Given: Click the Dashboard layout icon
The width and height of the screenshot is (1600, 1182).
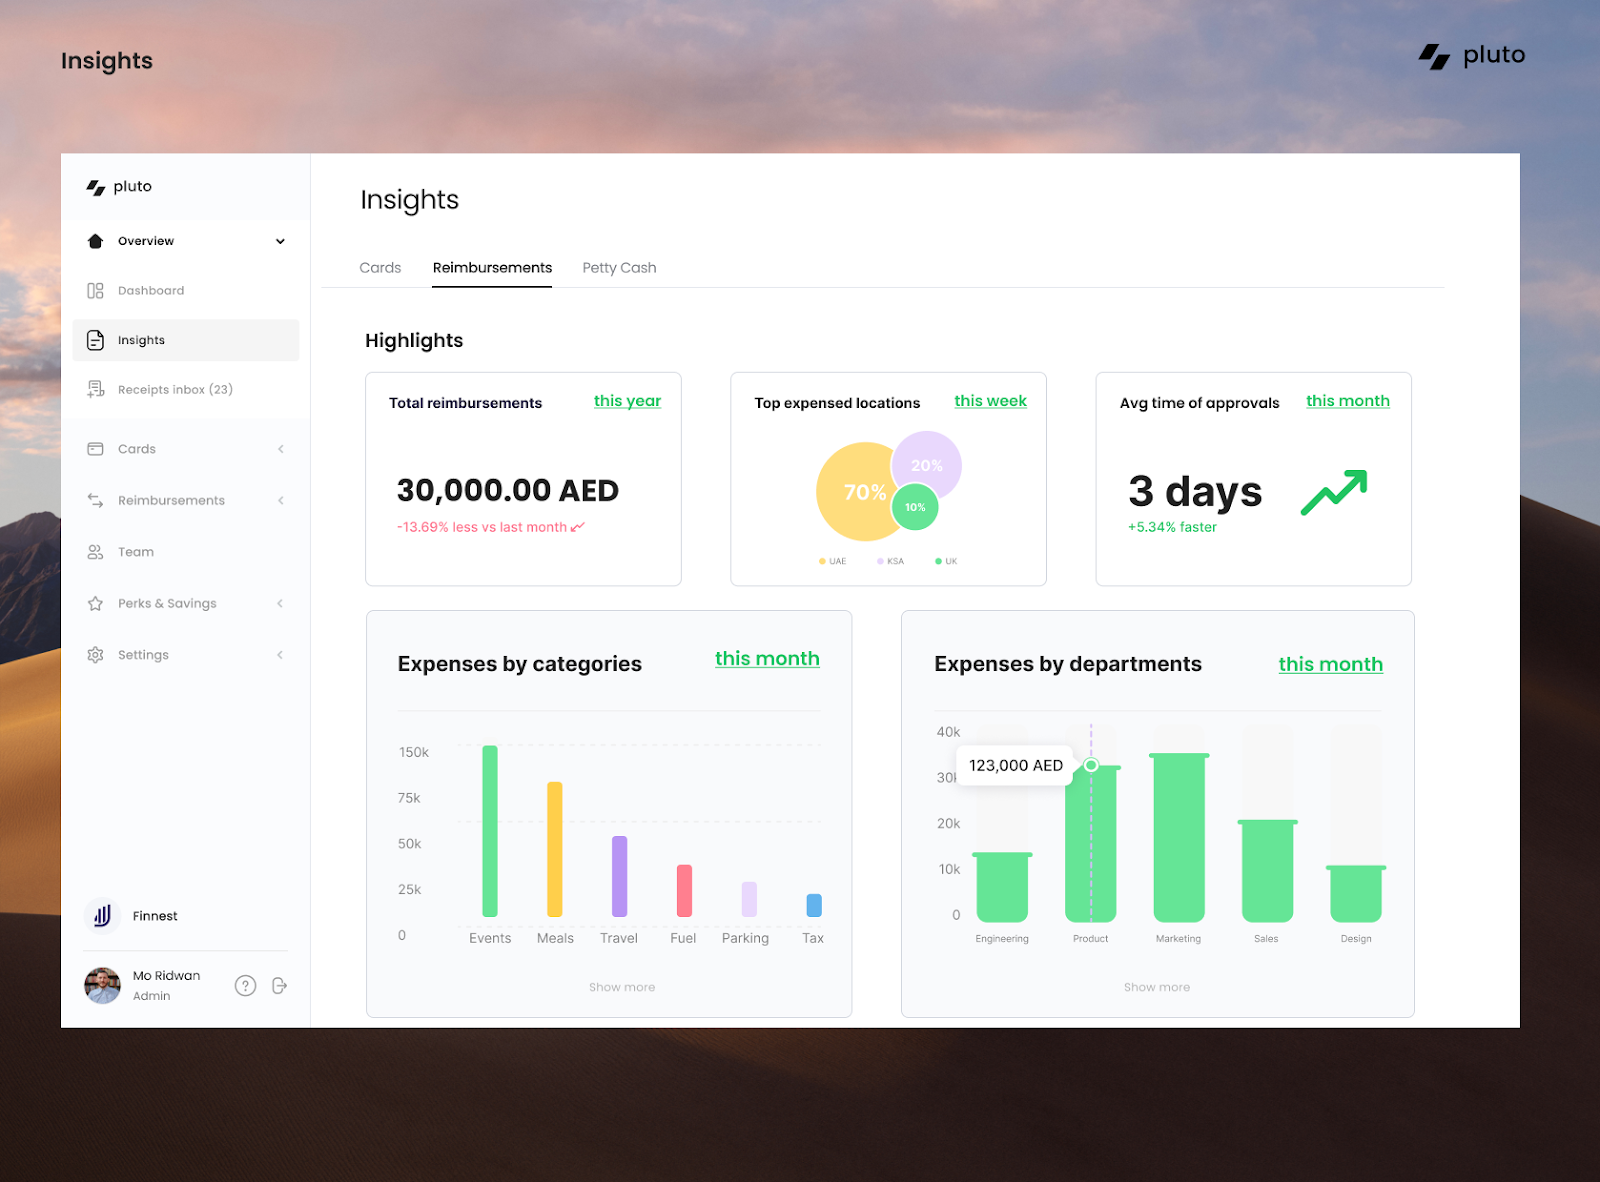Looking at the screenshot, I should (x=95, y=291).
